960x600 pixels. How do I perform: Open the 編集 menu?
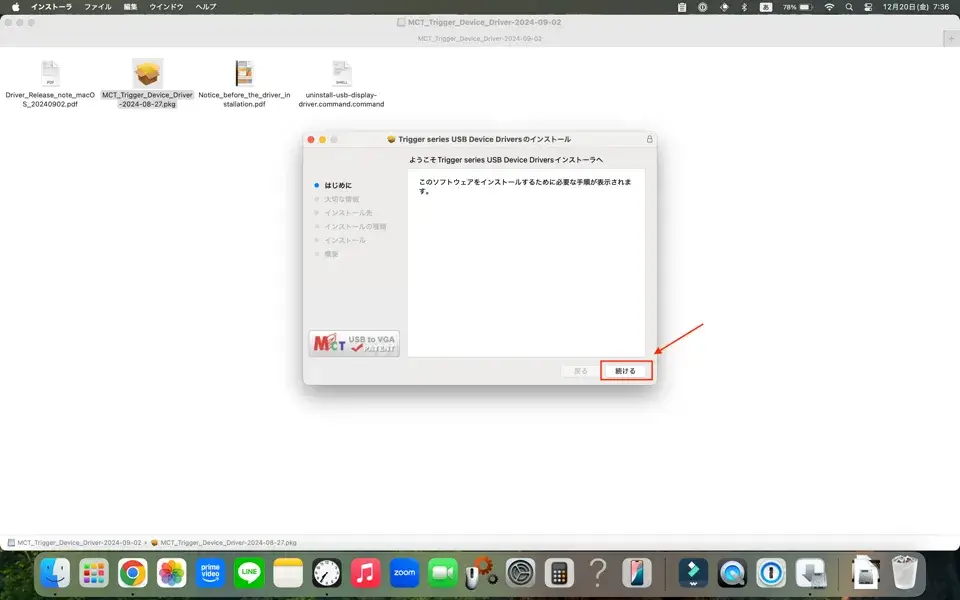click(130, 7)
